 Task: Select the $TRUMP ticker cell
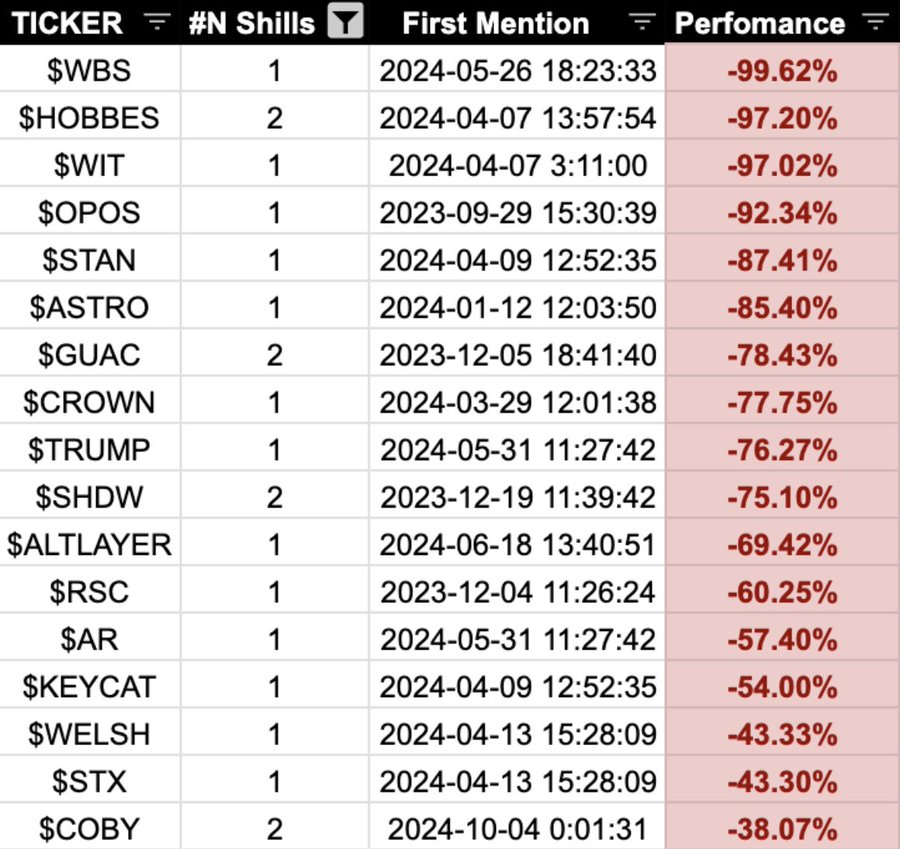click(x=90, y=450)
